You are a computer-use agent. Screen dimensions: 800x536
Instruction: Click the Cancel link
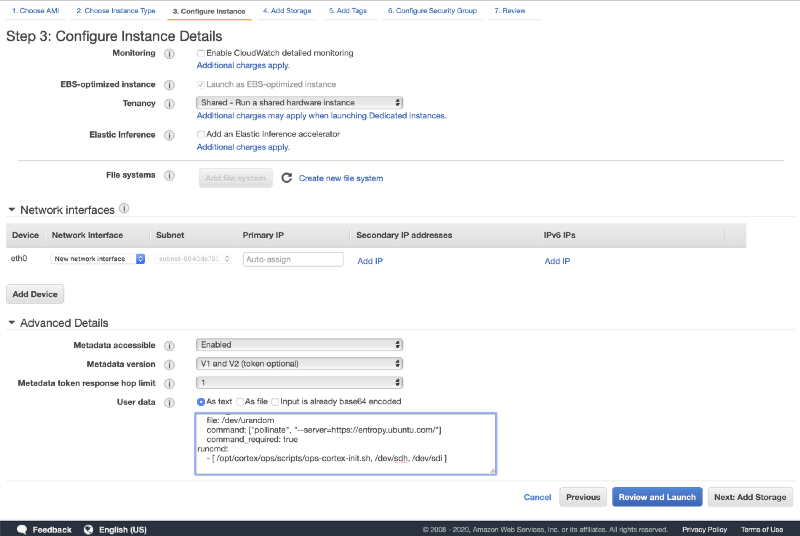pyautogui.click(x=537, y=497)
